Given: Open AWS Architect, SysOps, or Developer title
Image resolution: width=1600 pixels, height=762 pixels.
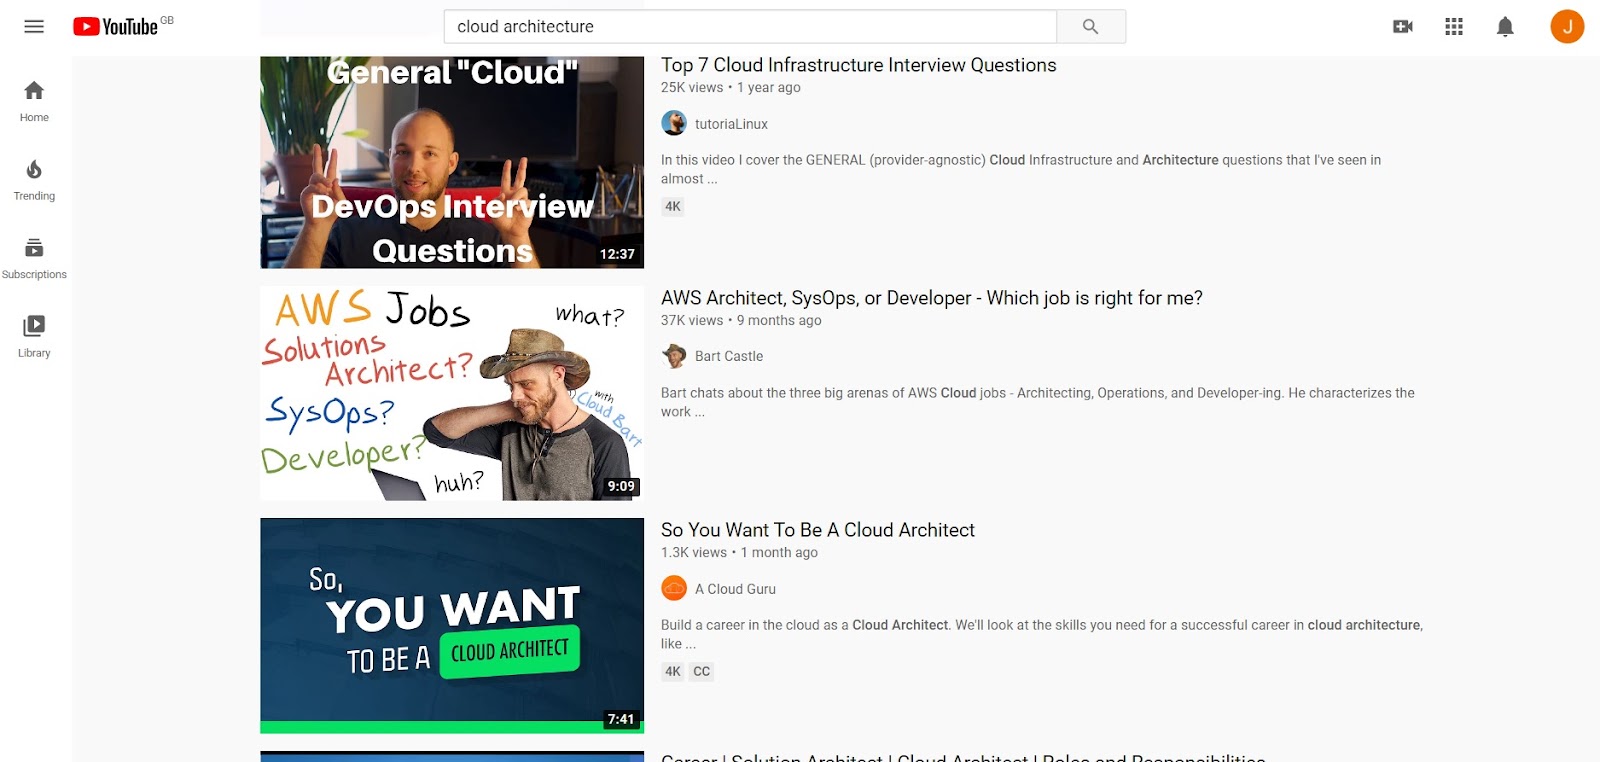Looking at the screenshot, I should pyautogui.click(x=931, y=298).
